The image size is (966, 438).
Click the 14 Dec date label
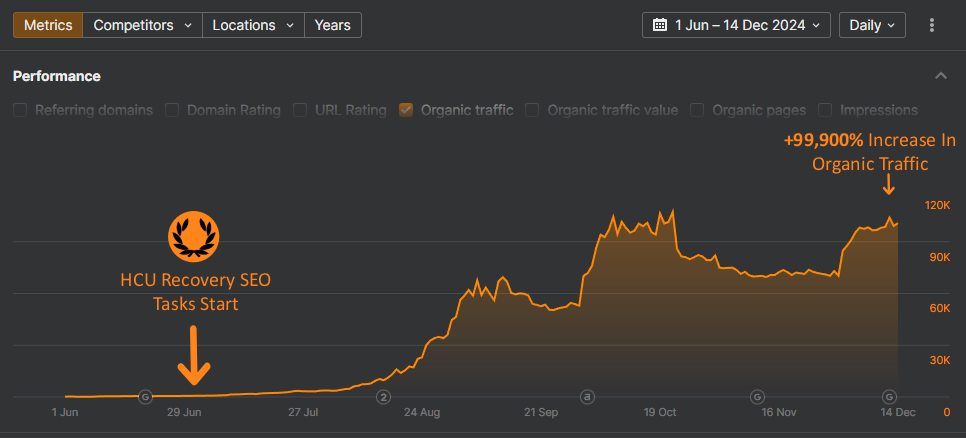click(898, 412)
